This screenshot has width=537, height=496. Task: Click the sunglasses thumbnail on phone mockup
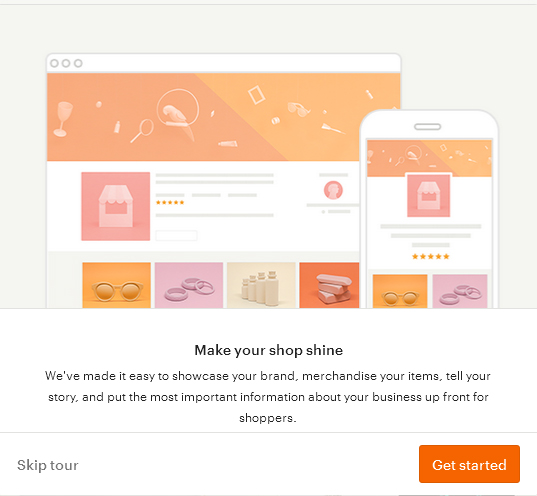coord(400,291)
